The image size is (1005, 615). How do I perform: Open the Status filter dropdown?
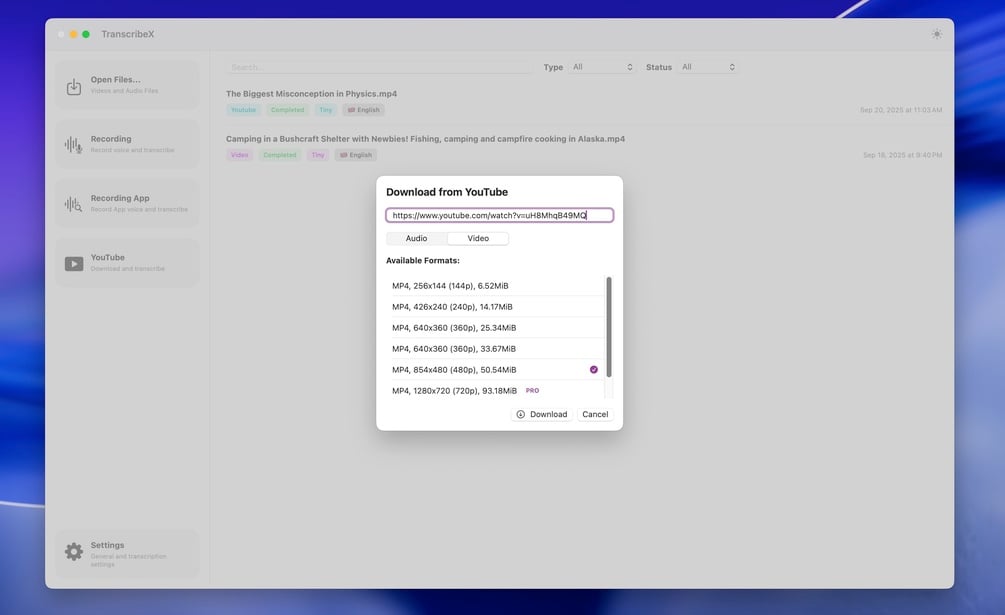pyautogui.click(x=708, y=67)
